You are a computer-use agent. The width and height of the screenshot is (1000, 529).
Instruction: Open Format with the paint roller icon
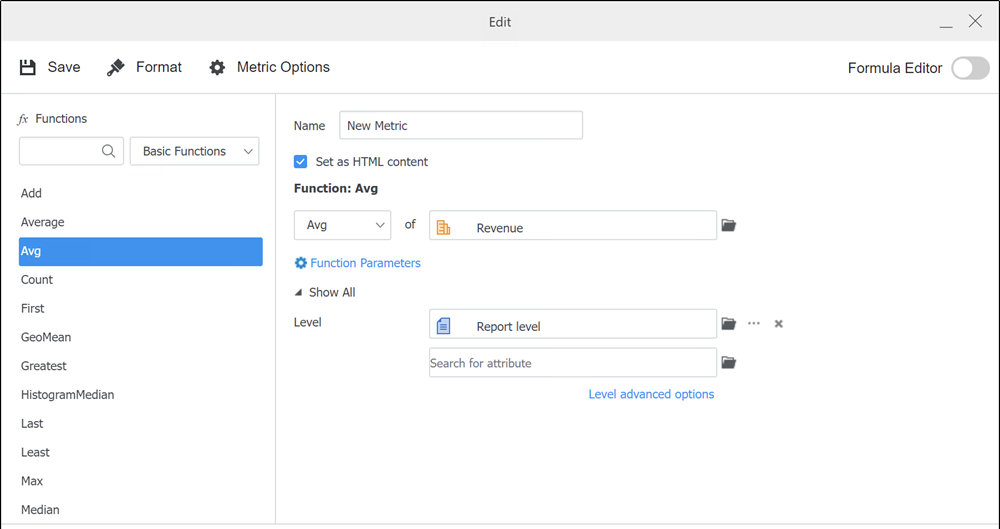[x=116, y=67]
